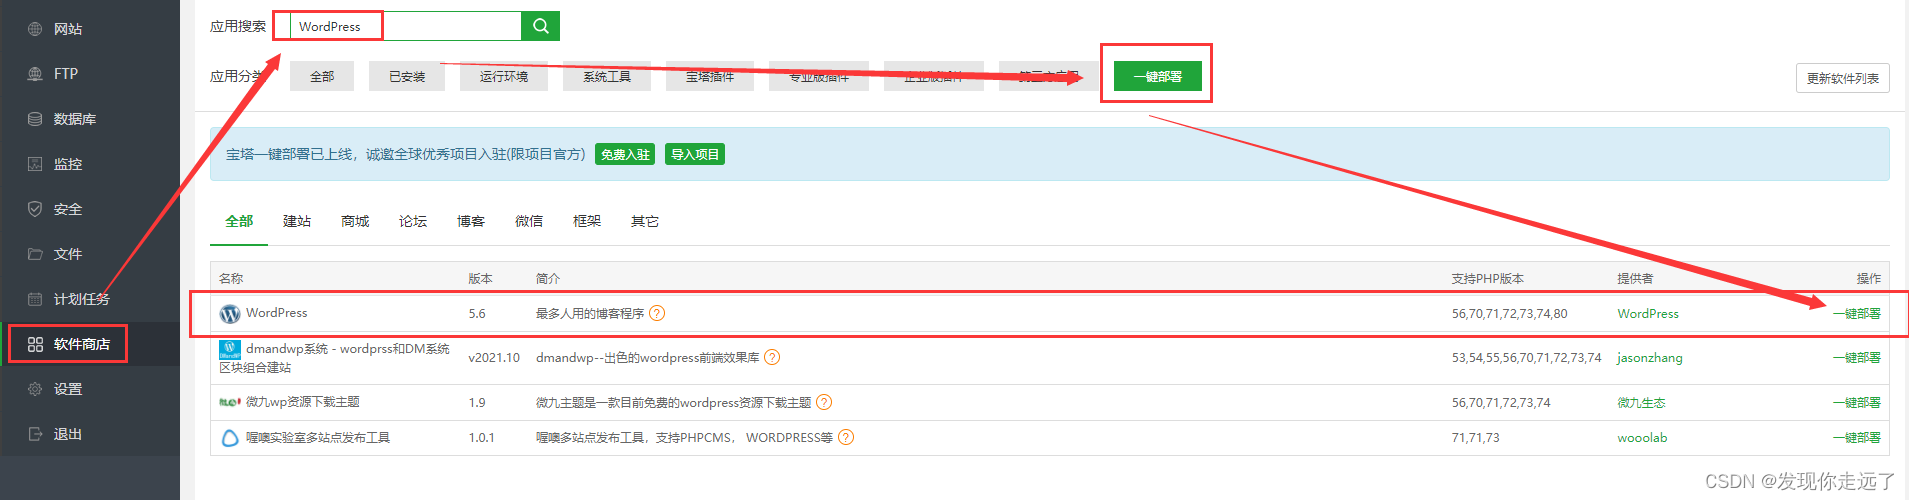Click 一键部署 link in 喔噢实验室 row

pos(1857,437)
